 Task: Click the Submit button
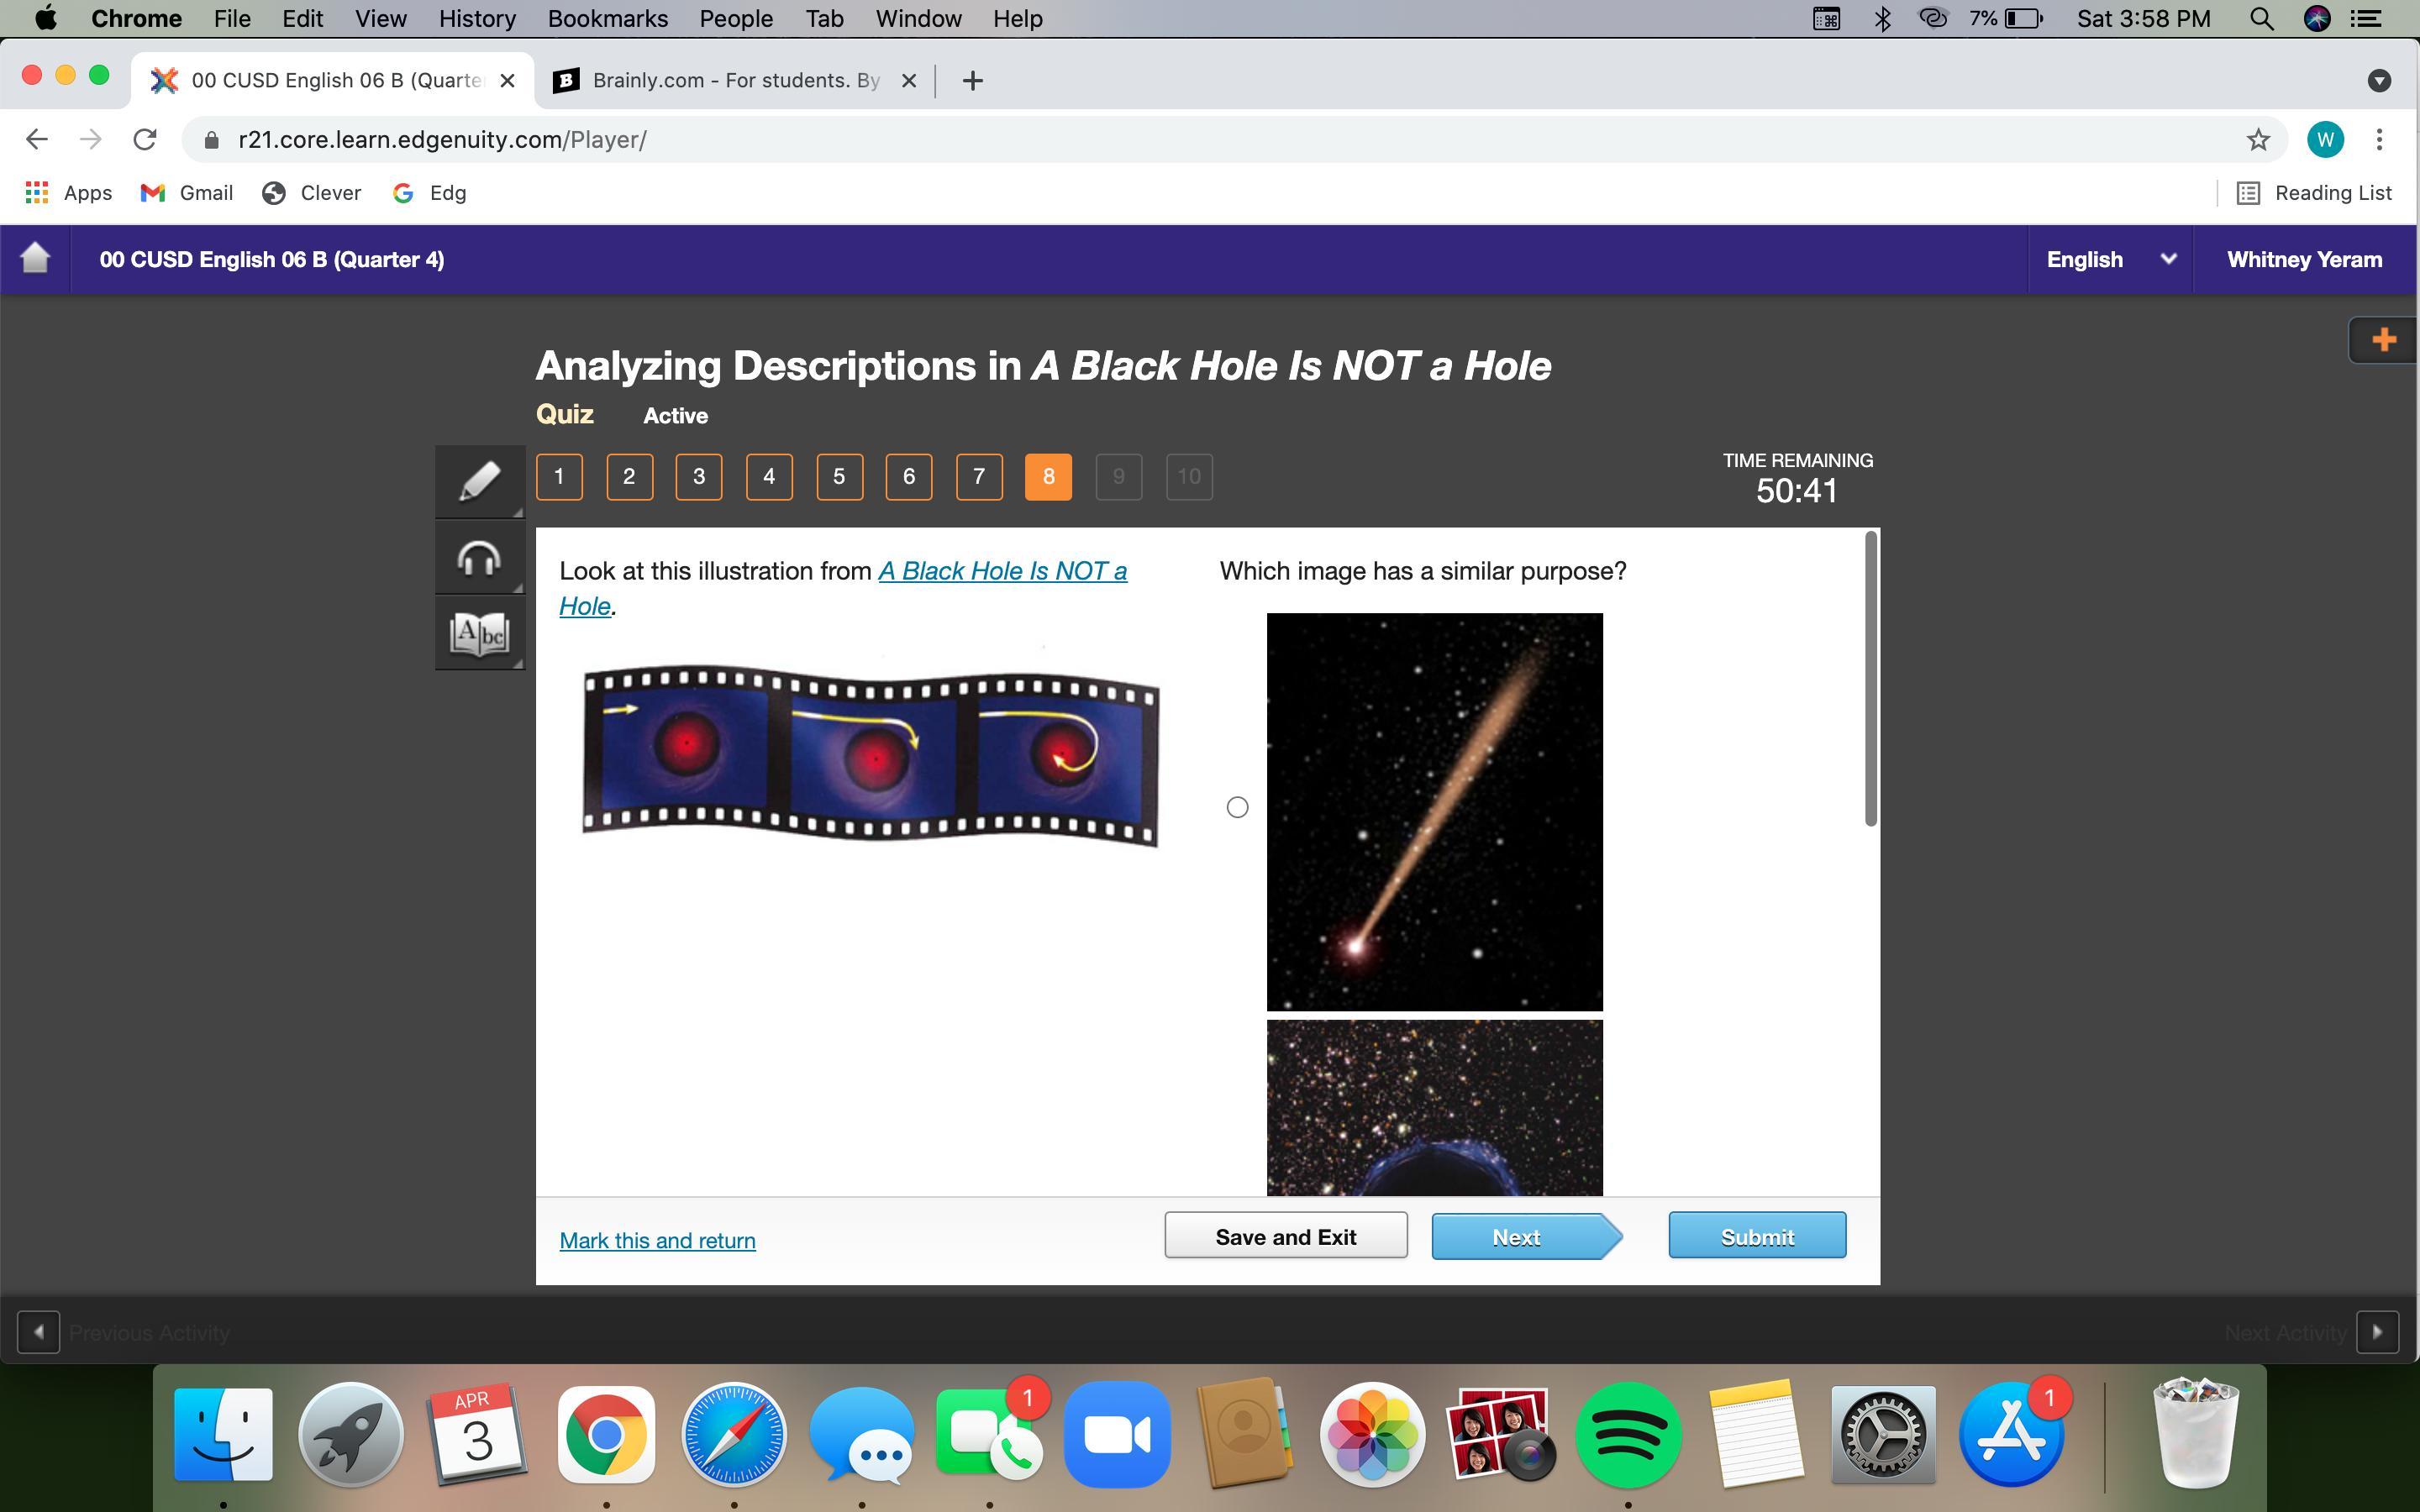(1756, 1237)
